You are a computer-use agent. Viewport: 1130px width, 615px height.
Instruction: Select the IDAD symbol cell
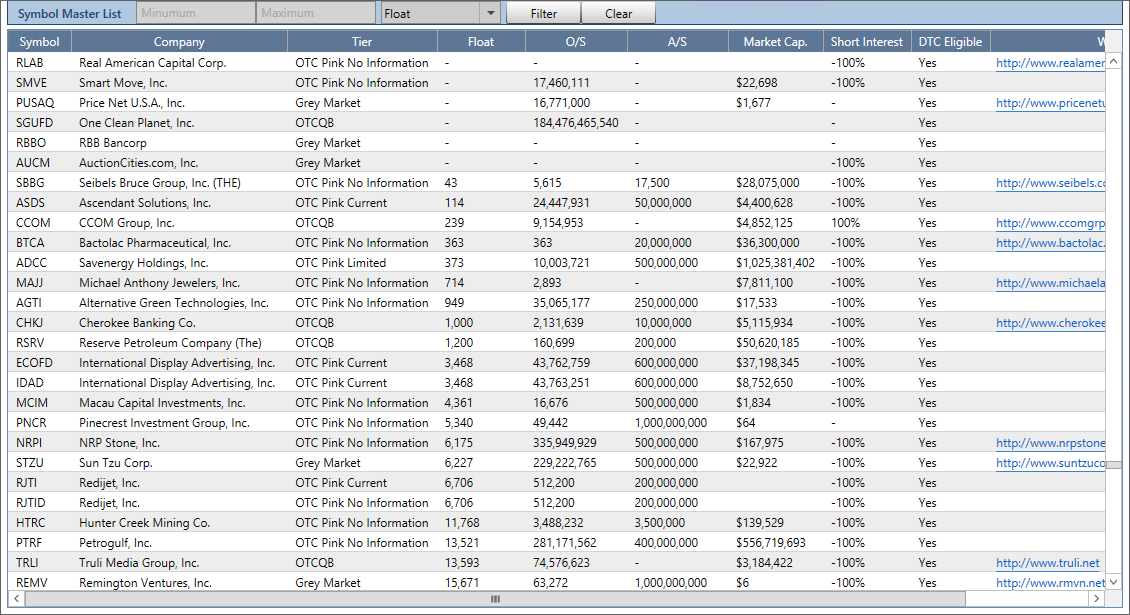tap(30, 383)
